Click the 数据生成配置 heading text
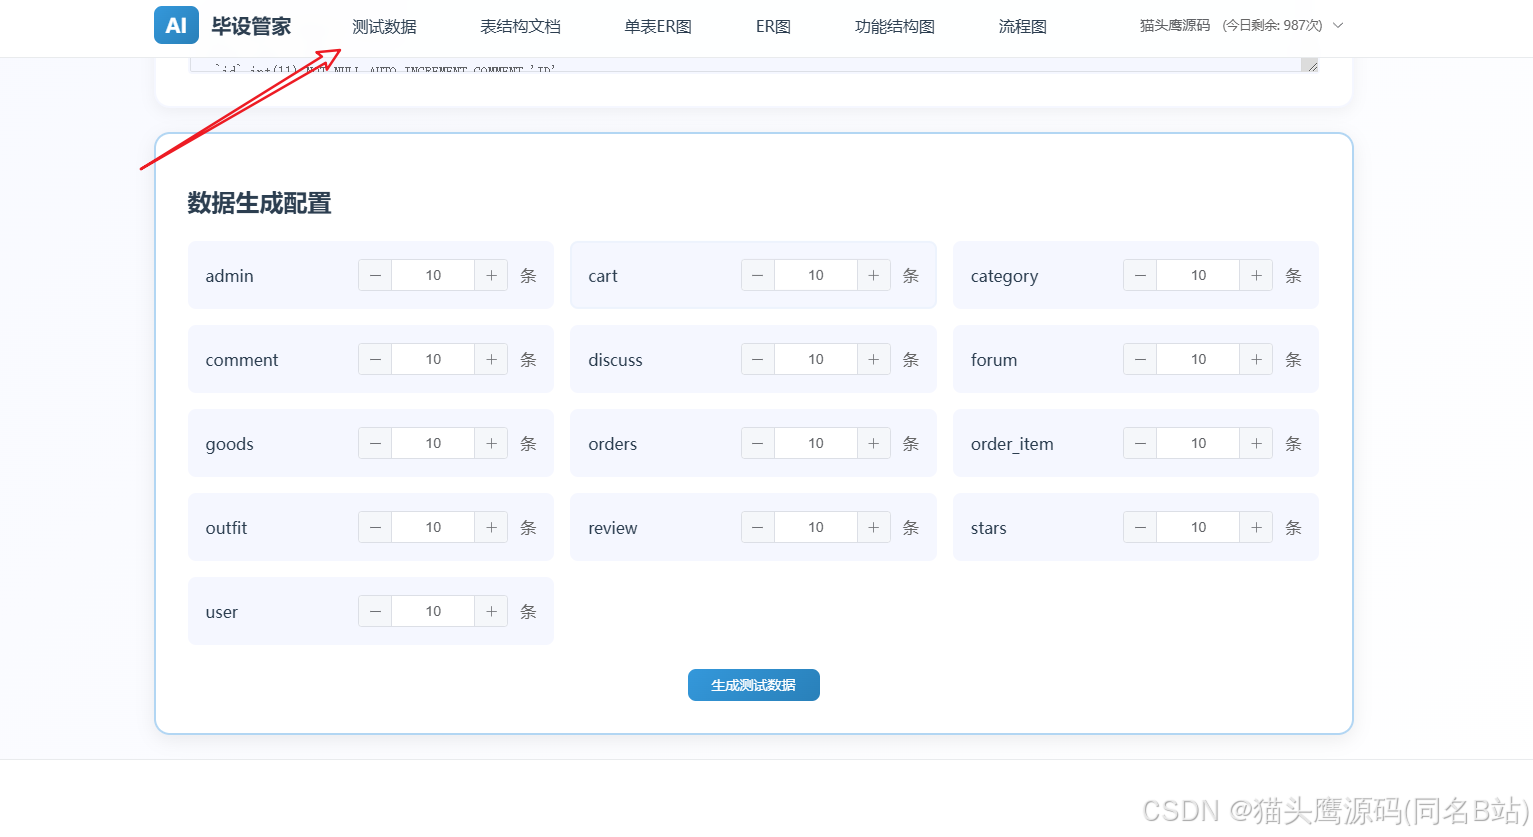The height and width of the screenshot is (837, 1533). tap(259, 203)
